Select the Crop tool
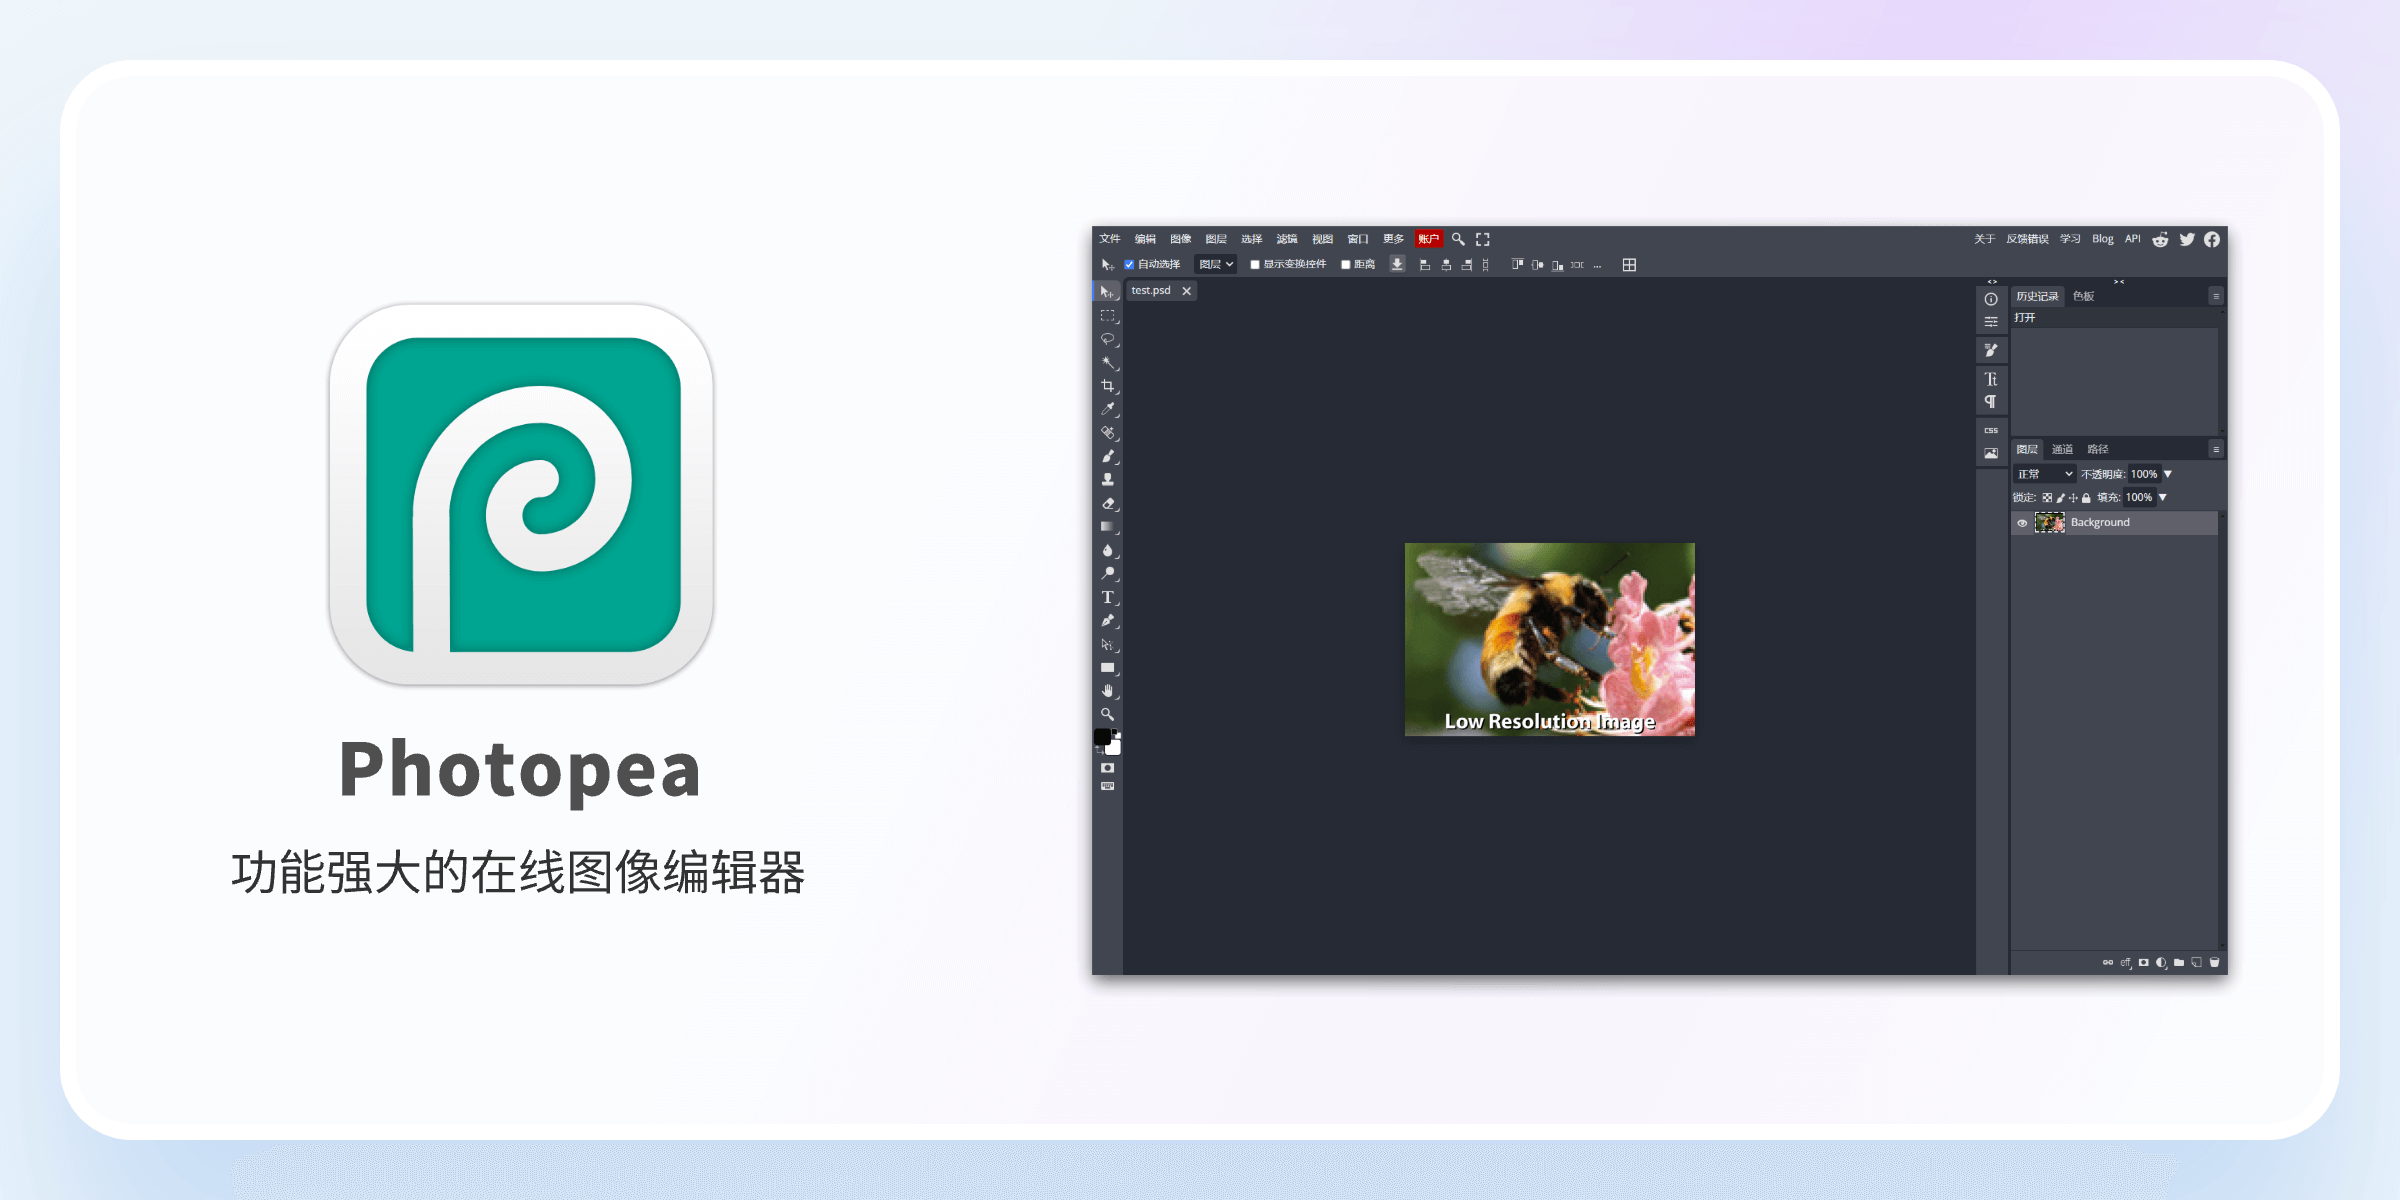The height and width of the screenshot is (1200, 2400). [x=1107, y=386]
